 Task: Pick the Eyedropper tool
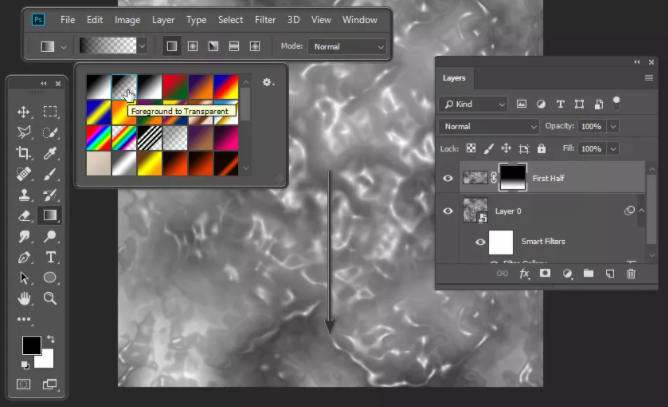50,153
